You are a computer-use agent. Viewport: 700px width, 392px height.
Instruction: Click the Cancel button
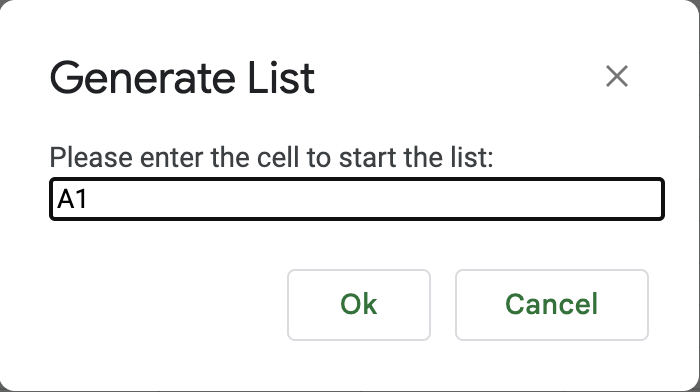click(551, 304)
